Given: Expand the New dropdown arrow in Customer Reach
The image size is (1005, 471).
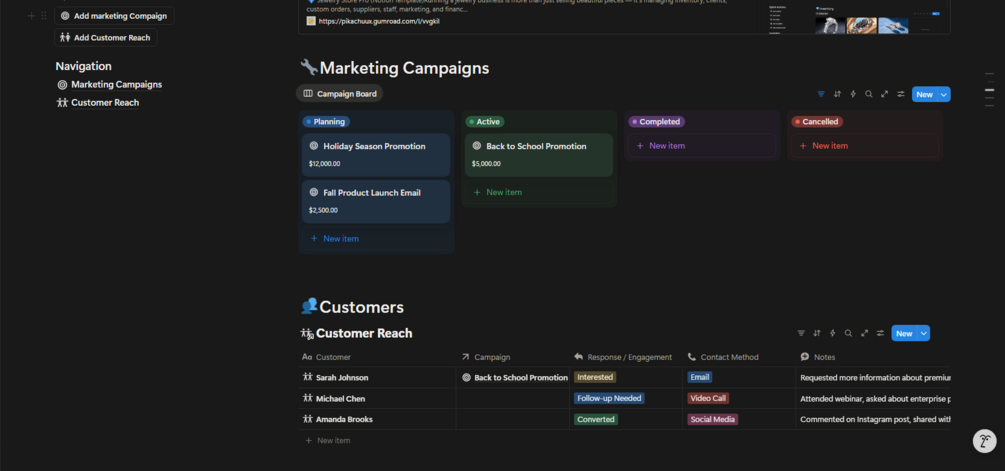Looking at the screenshot, I should [924, 333].
